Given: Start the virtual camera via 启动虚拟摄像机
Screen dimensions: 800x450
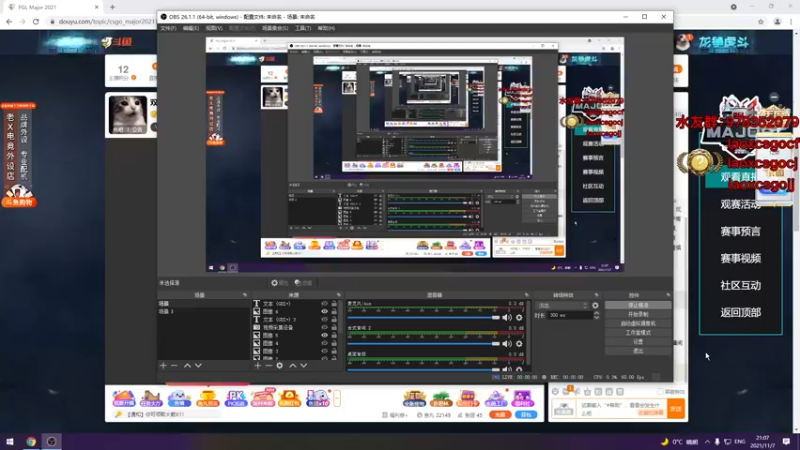Looking at the screenshot, I should (x=638, y=323).
